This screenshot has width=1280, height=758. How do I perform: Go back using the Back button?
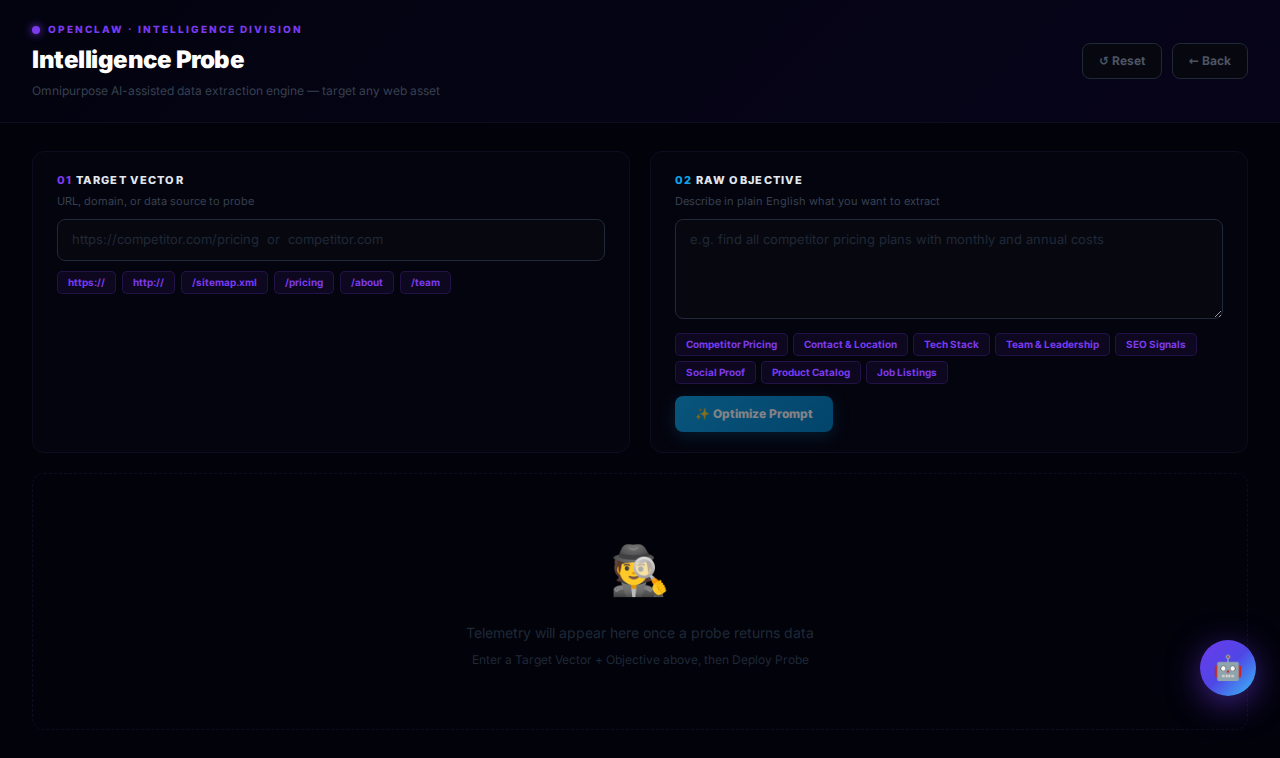coord(1209,61)
